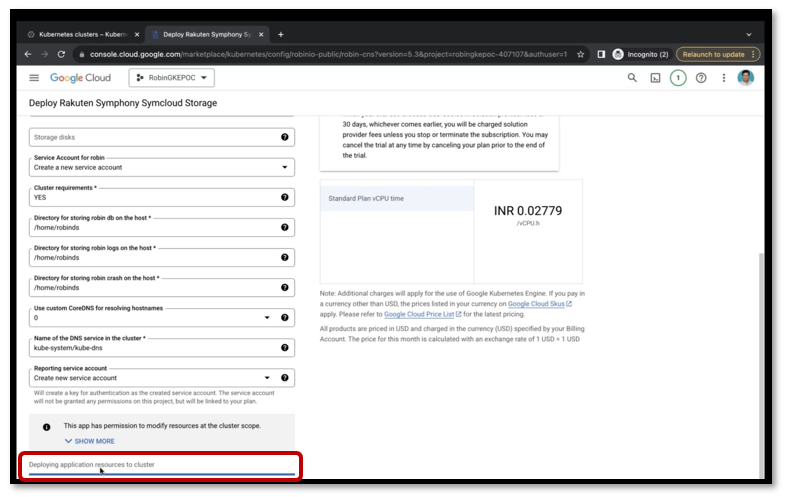790x497 pixels.
Task: Click the browser forward arrow
Action: [44, 54]
